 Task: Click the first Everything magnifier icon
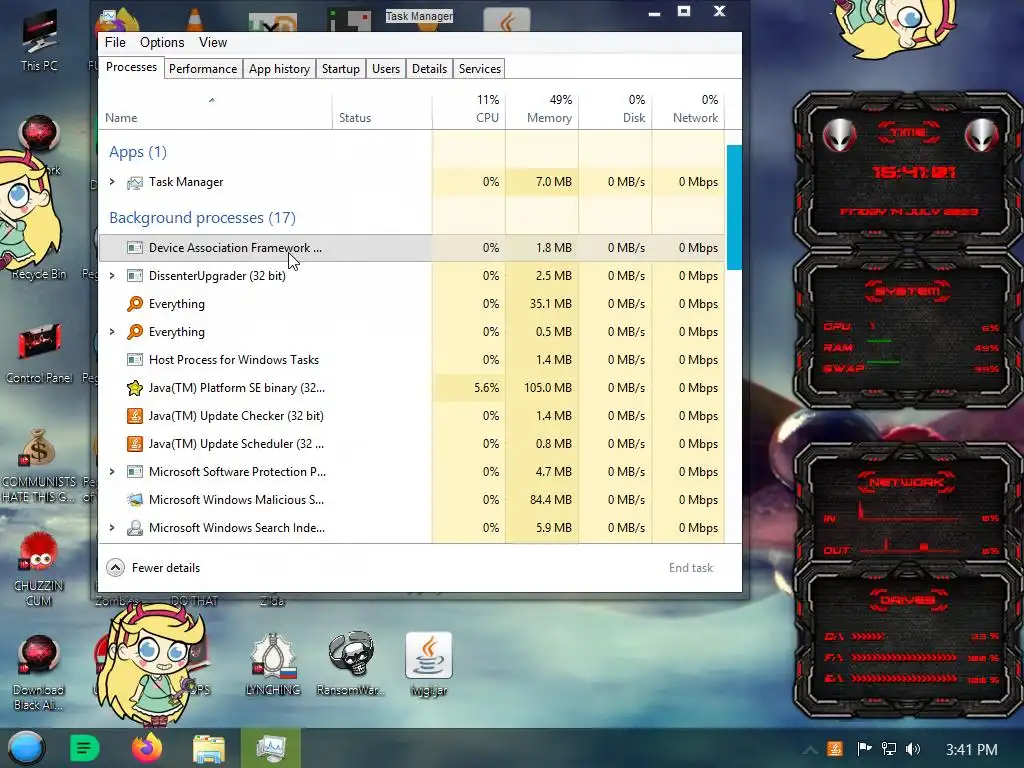click(135, 304)
